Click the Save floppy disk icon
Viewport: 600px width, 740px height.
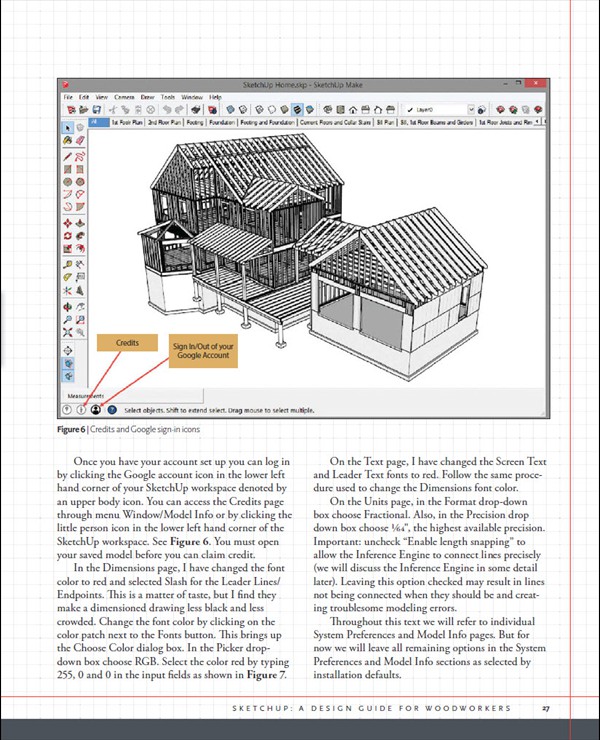pos(96,109)
